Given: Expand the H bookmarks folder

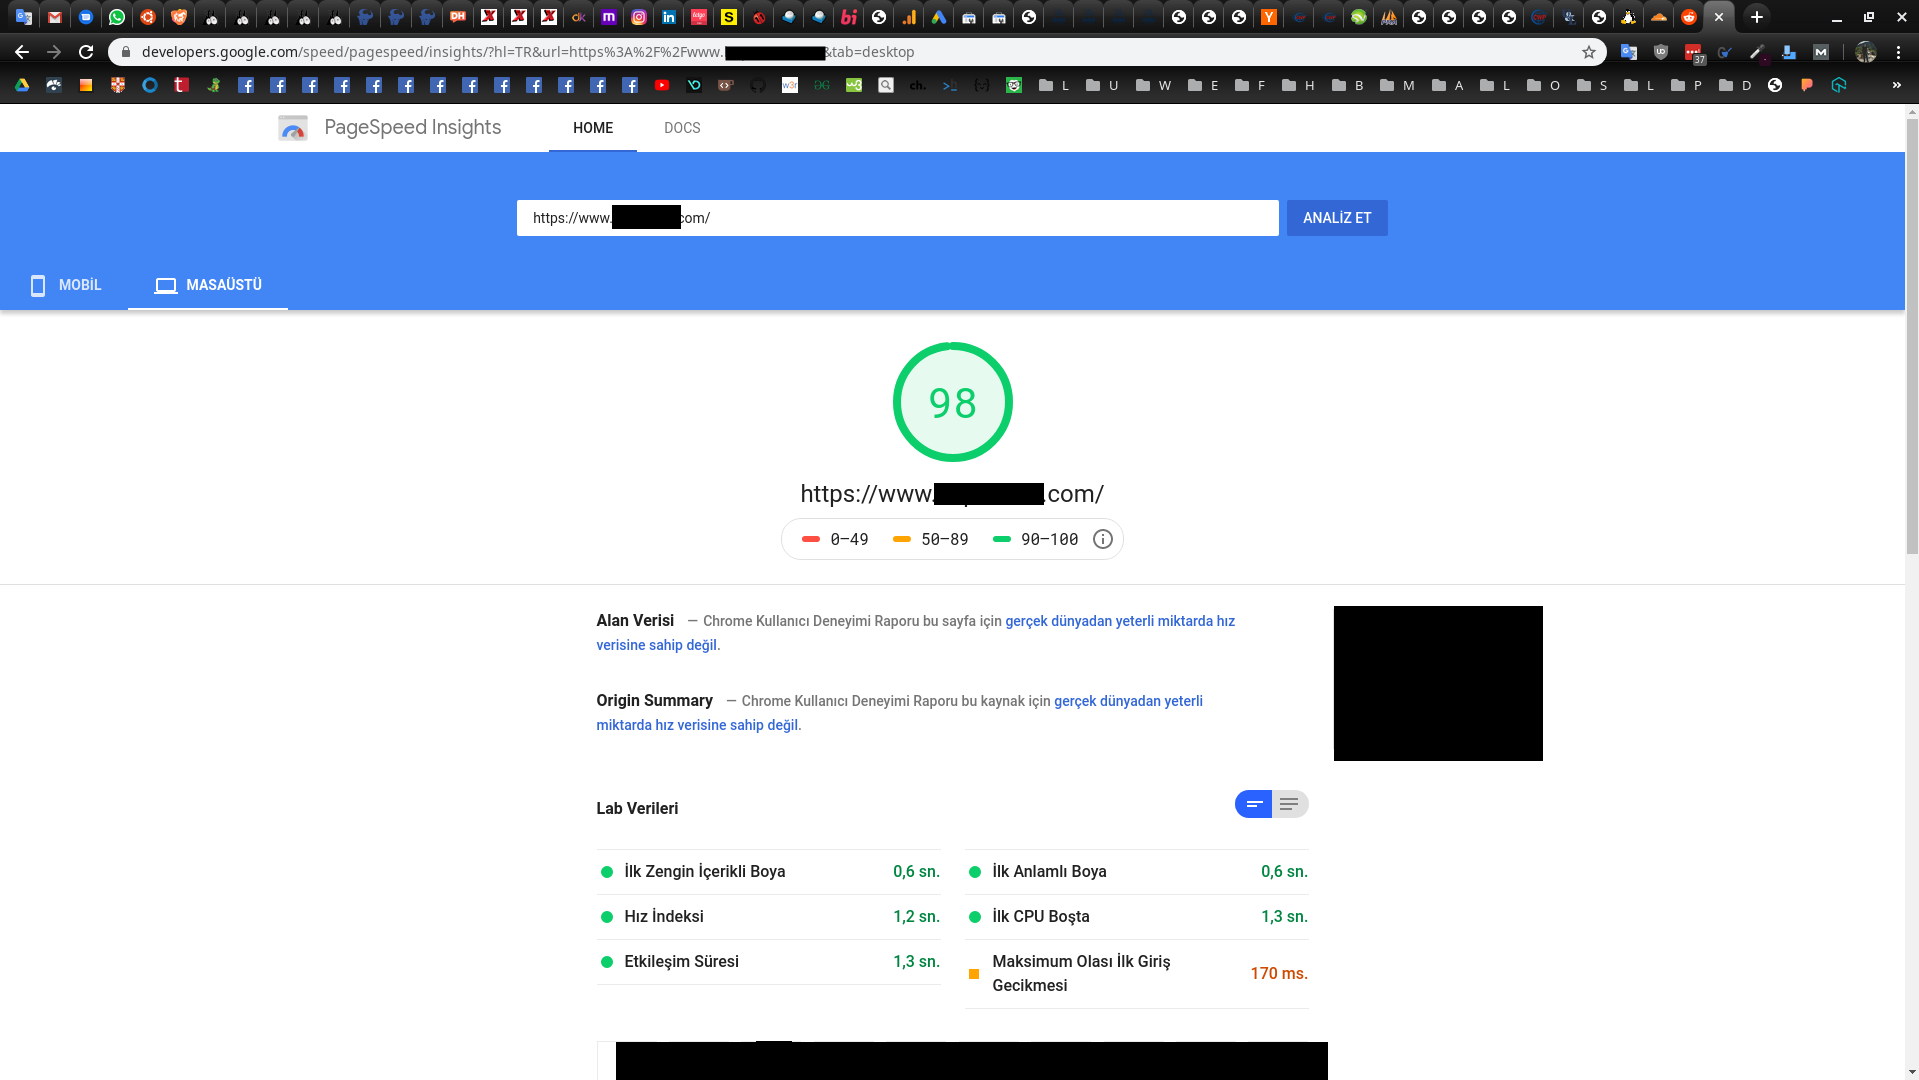Looking at the screenshot, I should click(1298, 86).
